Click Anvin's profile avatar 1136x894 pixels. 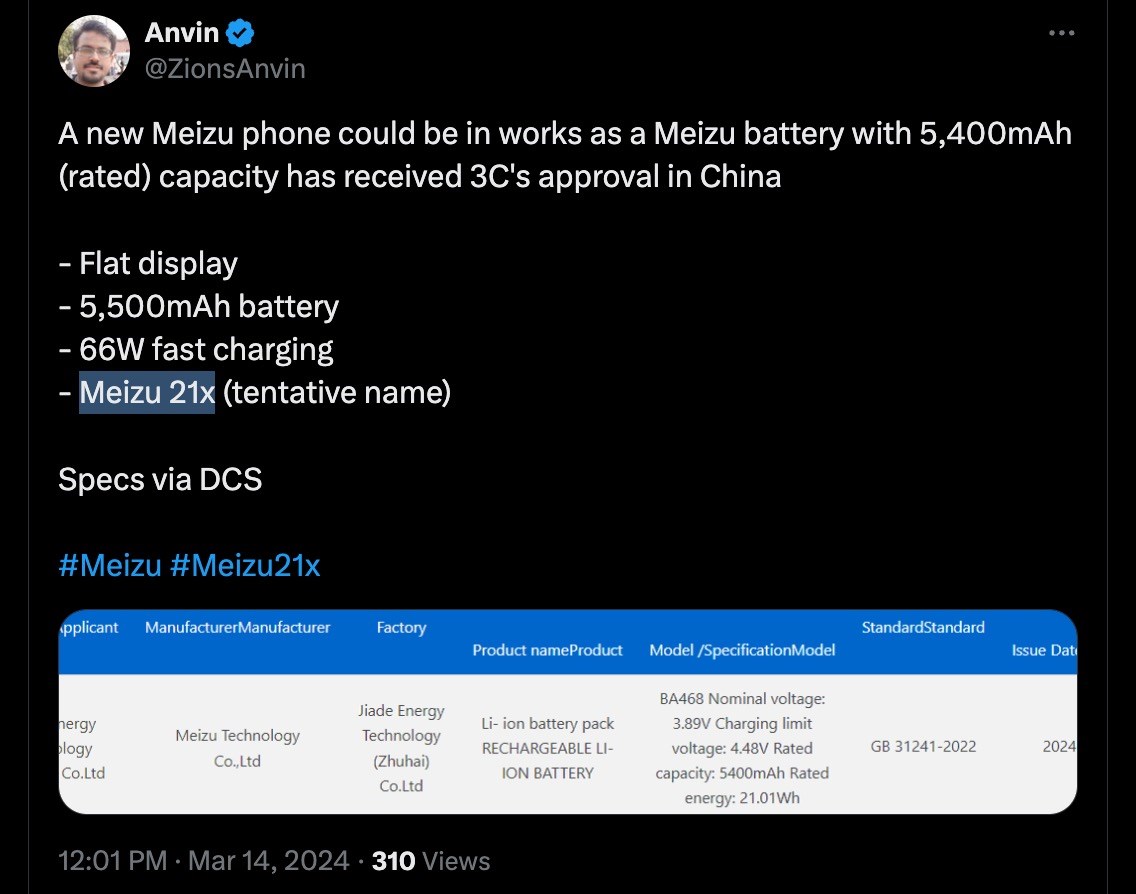[93, 50]
